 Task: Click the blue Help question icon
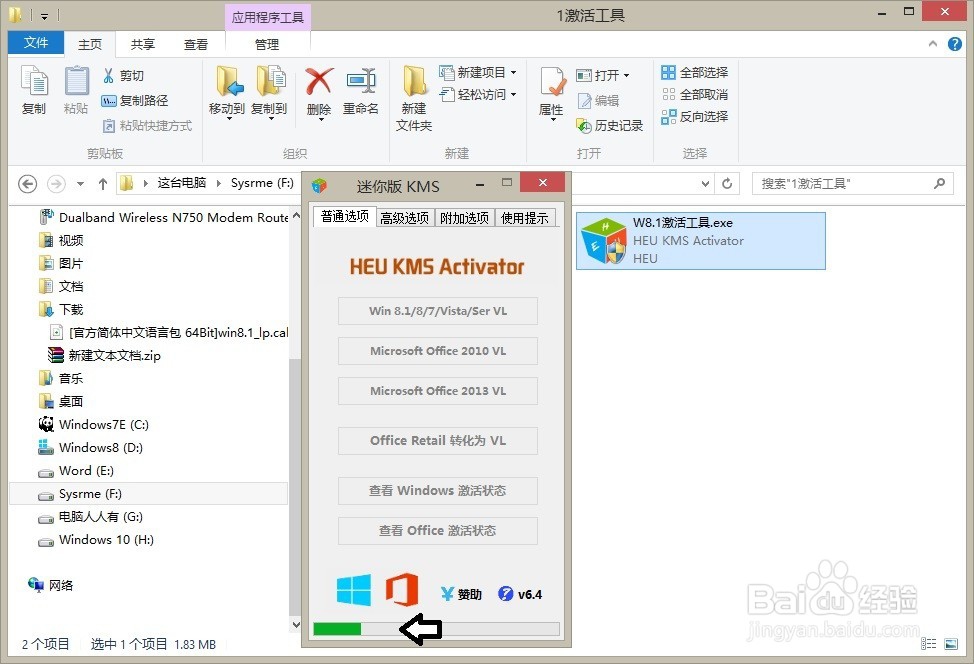coord(955,44)
